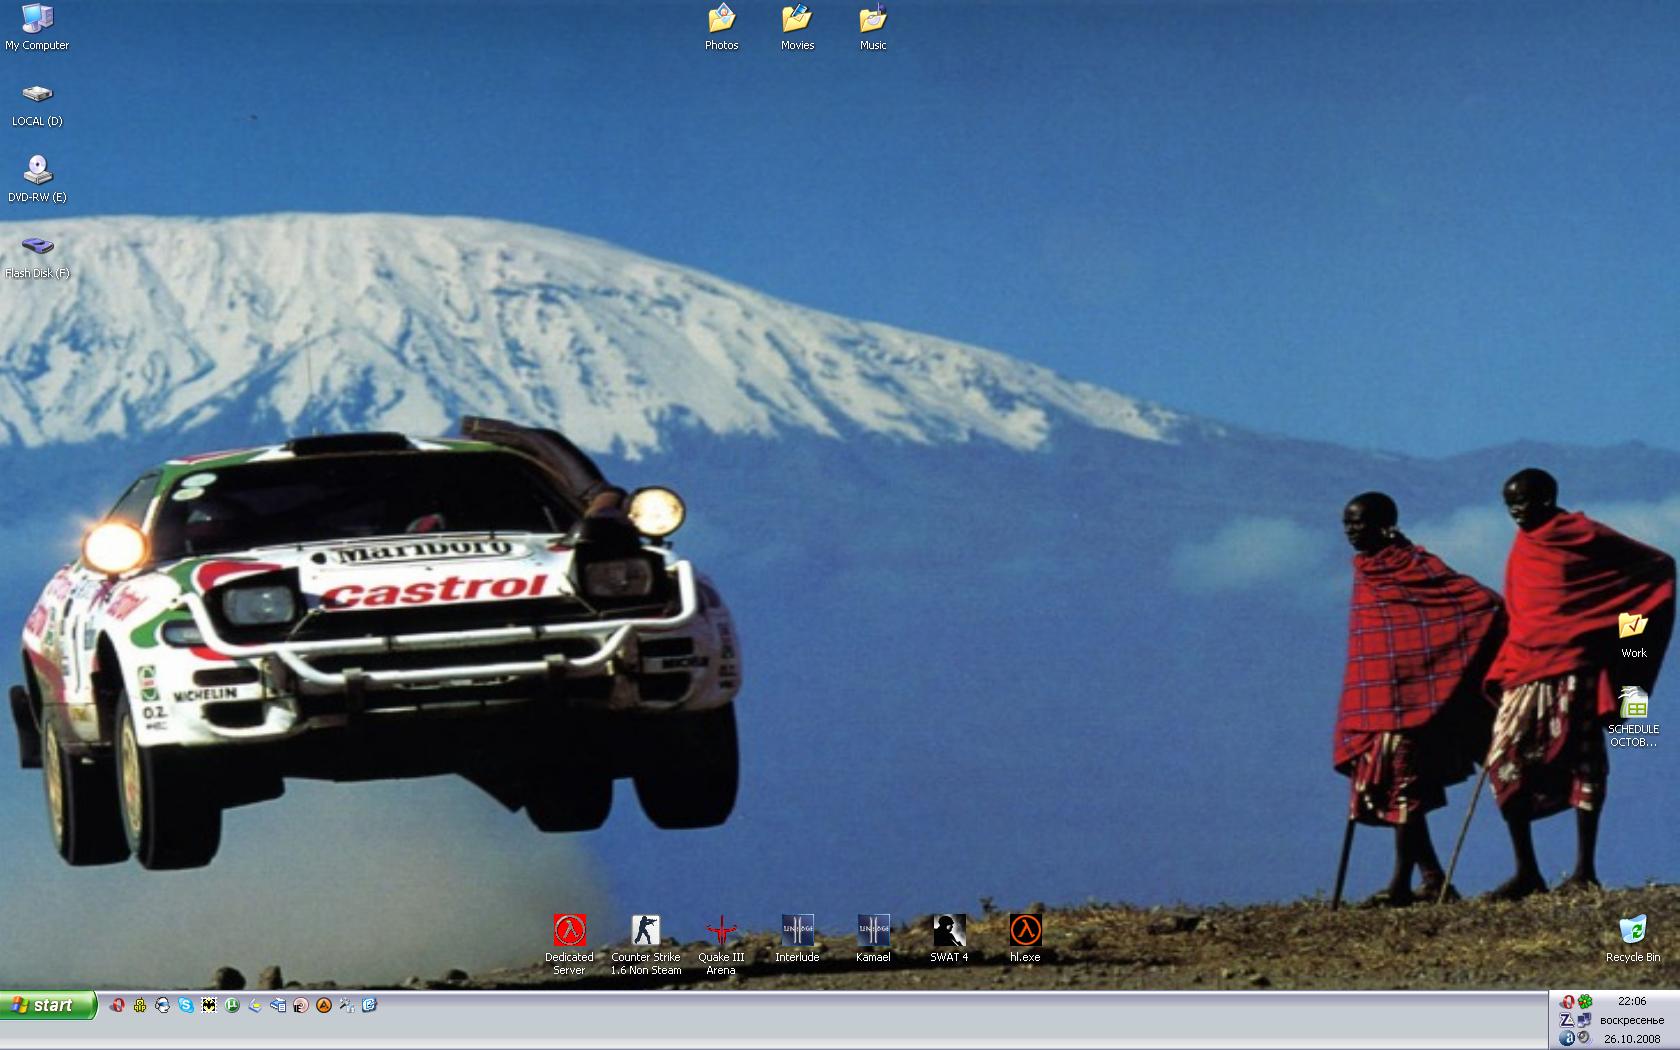Select the SCHEDULE OCTOB... spreadsheet file
1680x1050 pixels.
point(1633,717)
